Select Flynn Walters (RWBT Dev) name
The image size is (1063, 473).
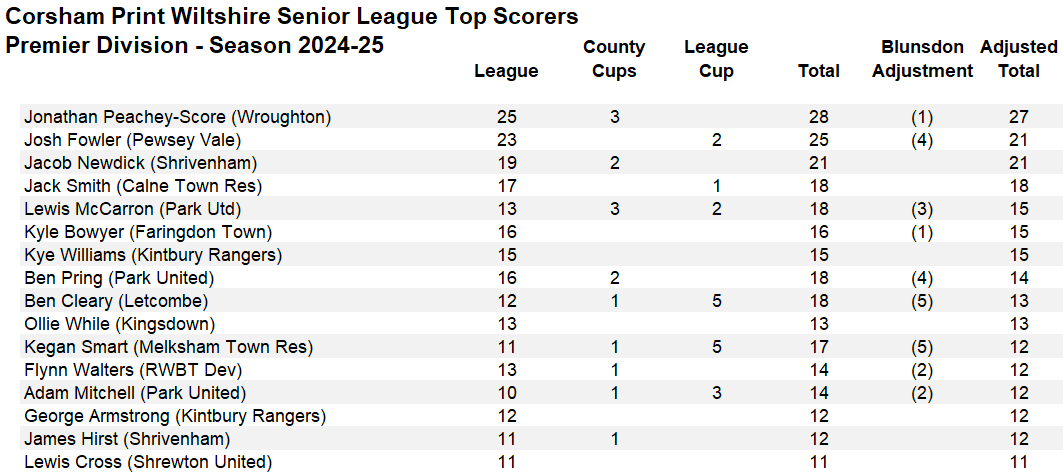pyautogui.click(x=133, y=371)
